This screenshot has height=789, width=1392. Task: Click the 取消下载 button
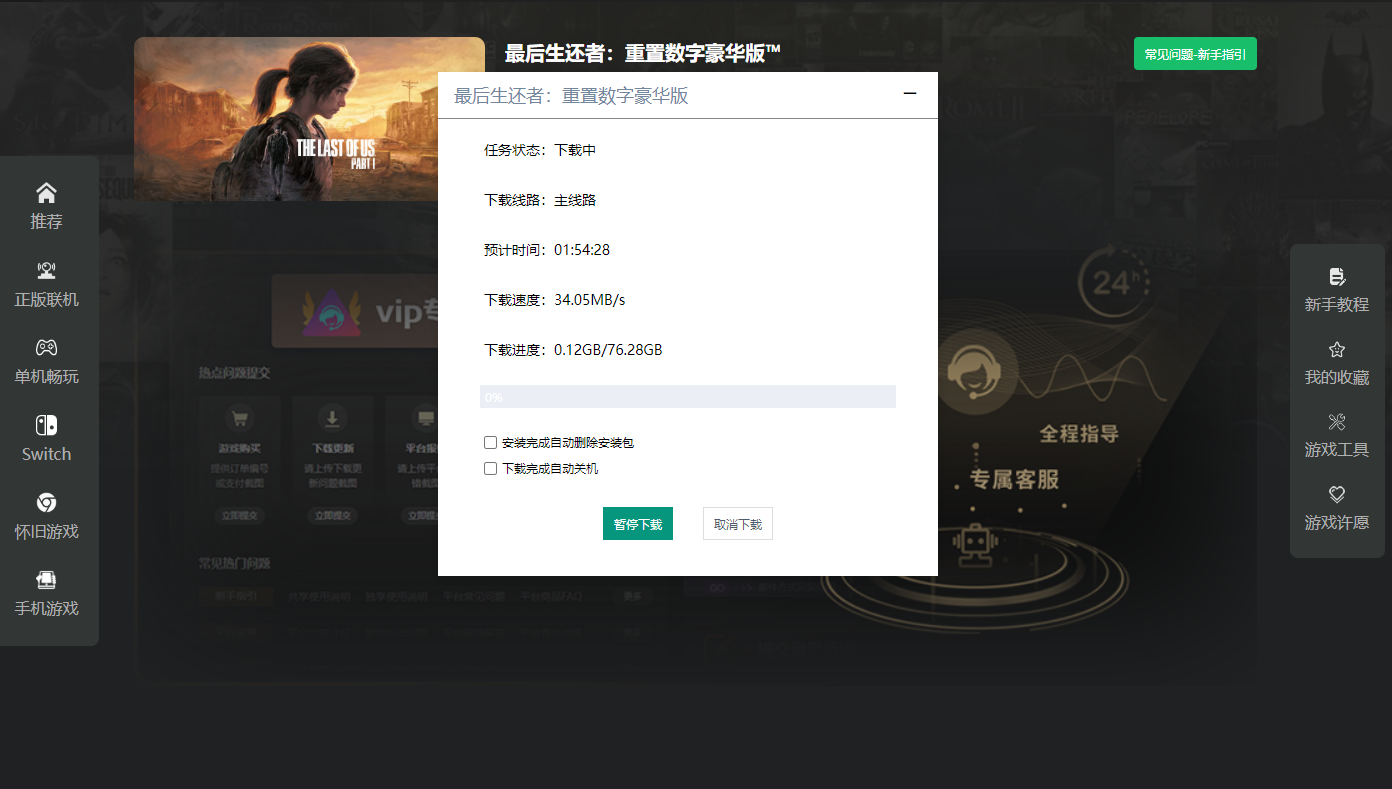point(737,524)
